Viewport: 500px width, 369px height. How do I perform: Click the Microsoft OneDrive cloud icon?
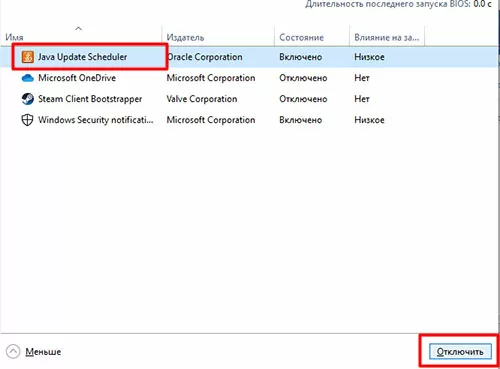point(27,78)
